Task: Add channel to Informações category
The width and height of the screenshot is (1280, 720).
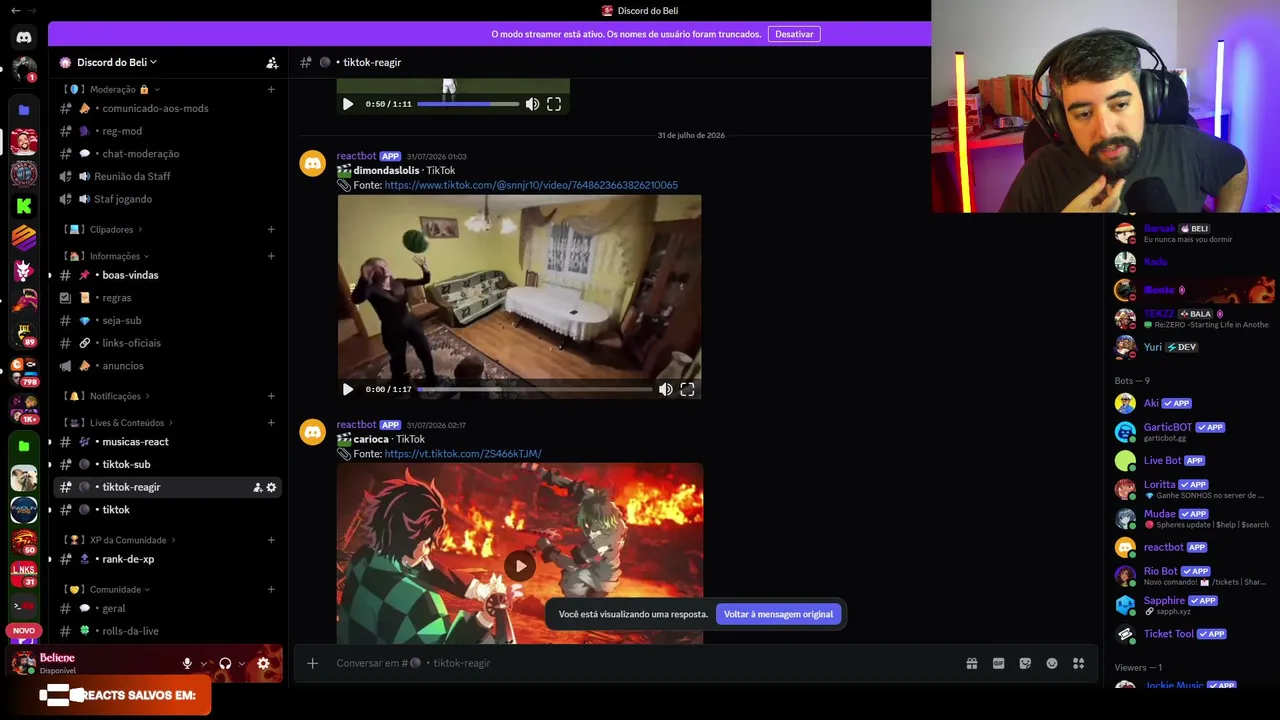Action: (x=271, y=256)
